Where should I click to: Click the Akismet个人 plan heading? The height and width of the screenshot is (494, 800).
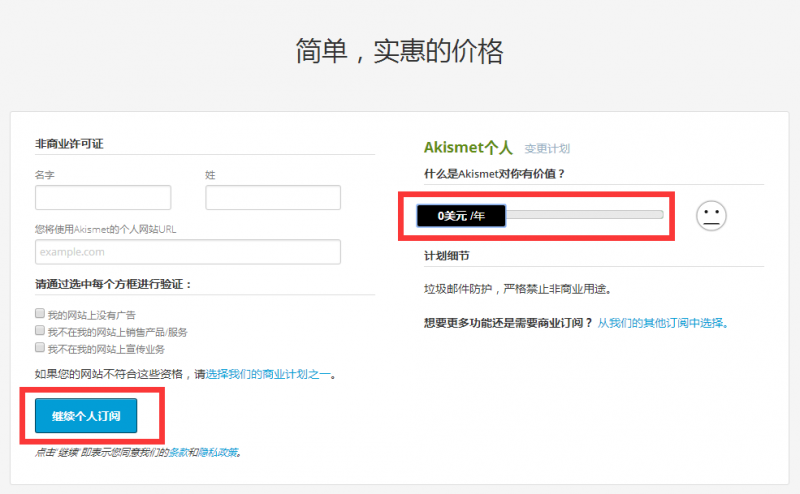(x=468, y=148)
